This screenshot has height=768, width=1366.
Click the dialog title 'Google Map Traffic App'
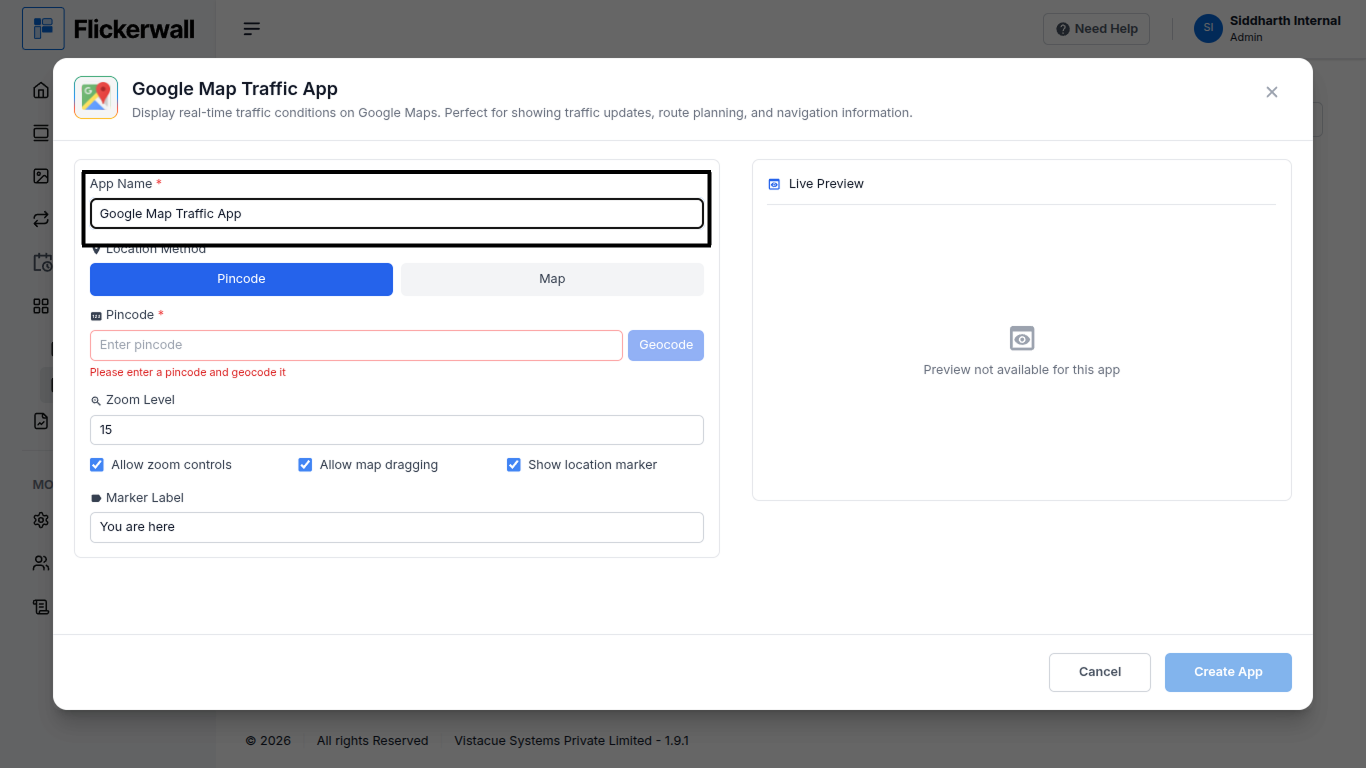tap(235, 89)
